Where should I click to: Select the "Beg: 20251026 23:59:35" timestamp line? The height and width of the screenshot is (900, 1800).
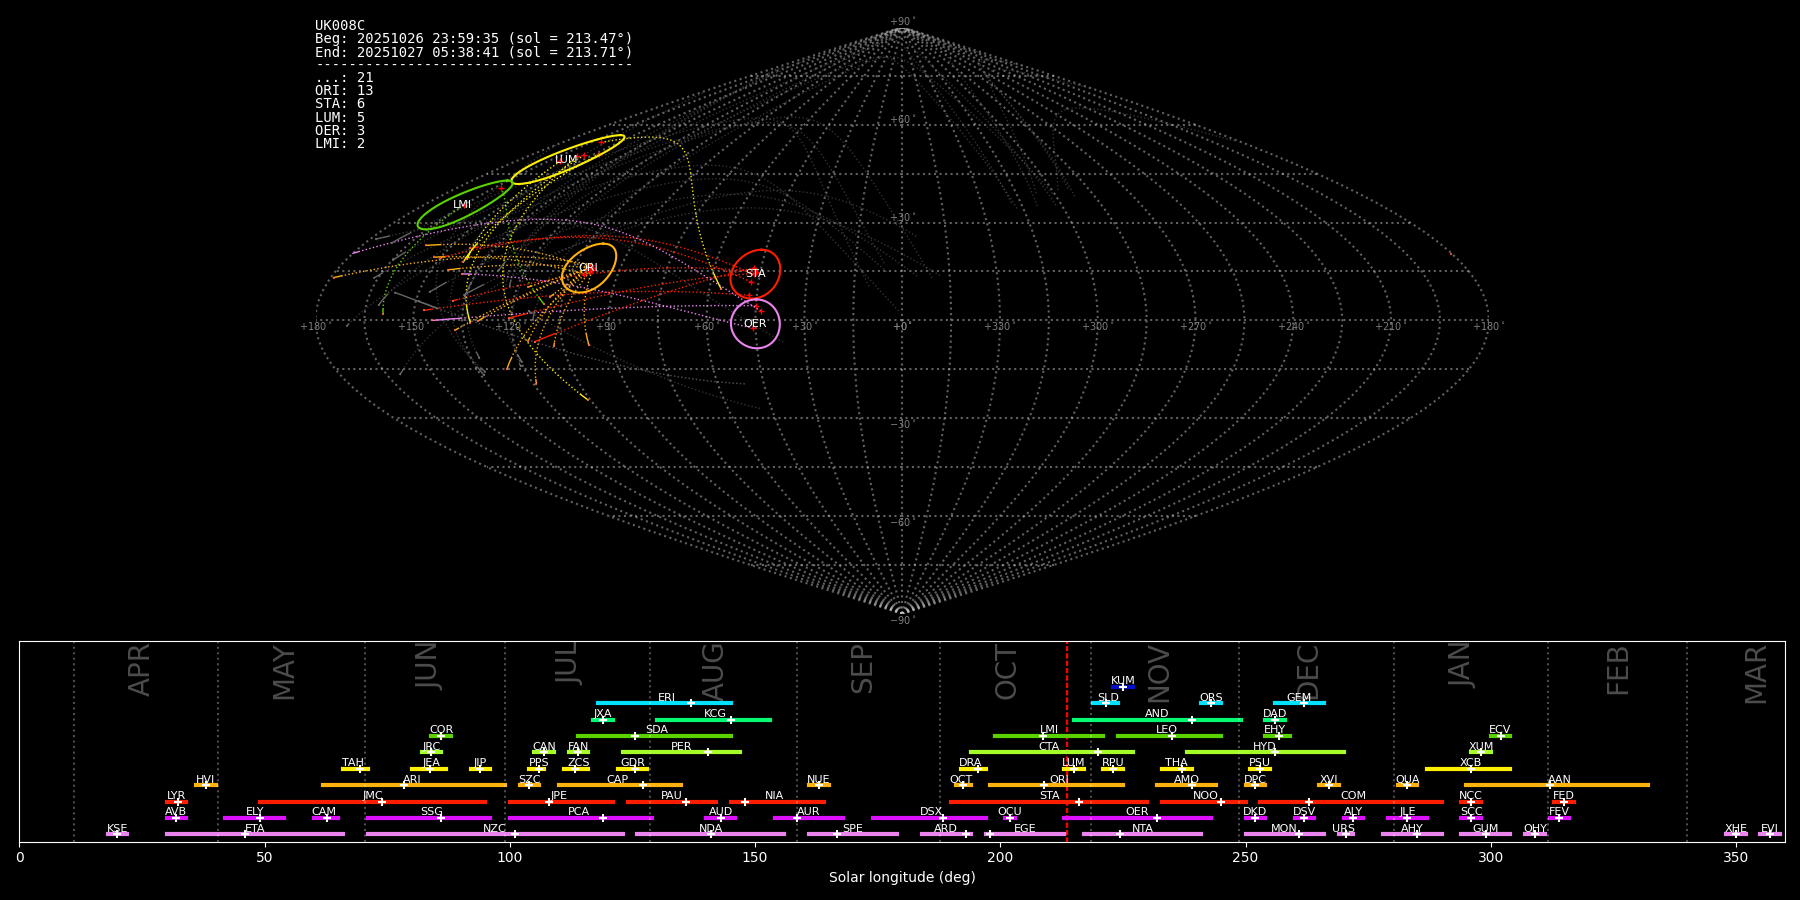tap(474, 39)
